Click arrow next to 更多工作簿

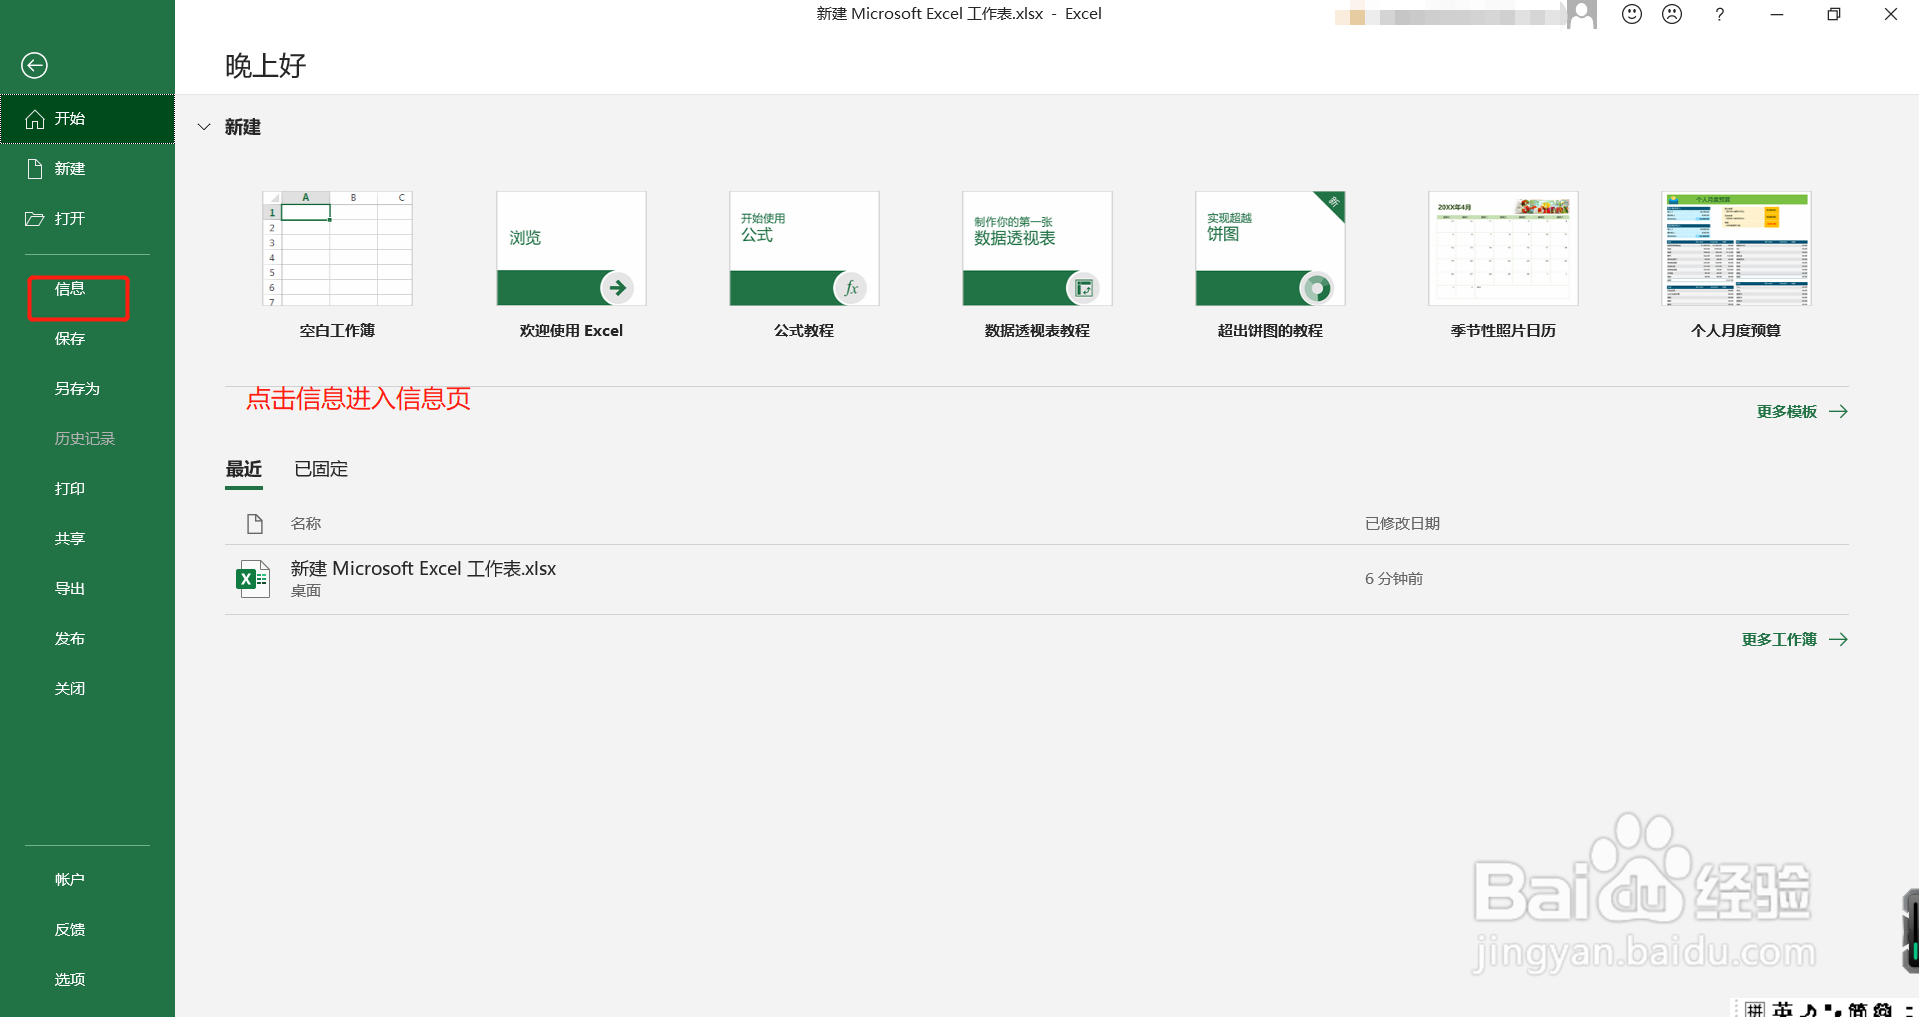(x=1838, y=640)
